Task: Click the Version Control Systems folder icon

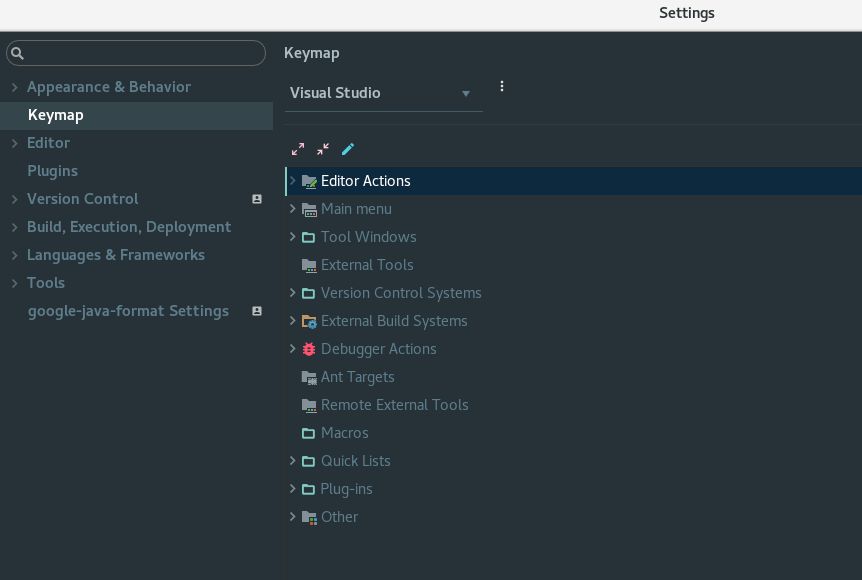Action: pyautogui.click(x=309, y=293)
